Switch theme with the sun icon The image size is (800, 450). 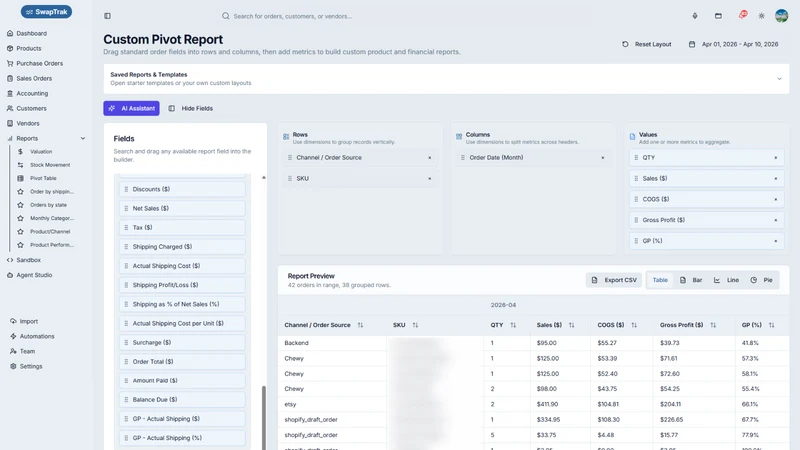[x=761, y=16]
